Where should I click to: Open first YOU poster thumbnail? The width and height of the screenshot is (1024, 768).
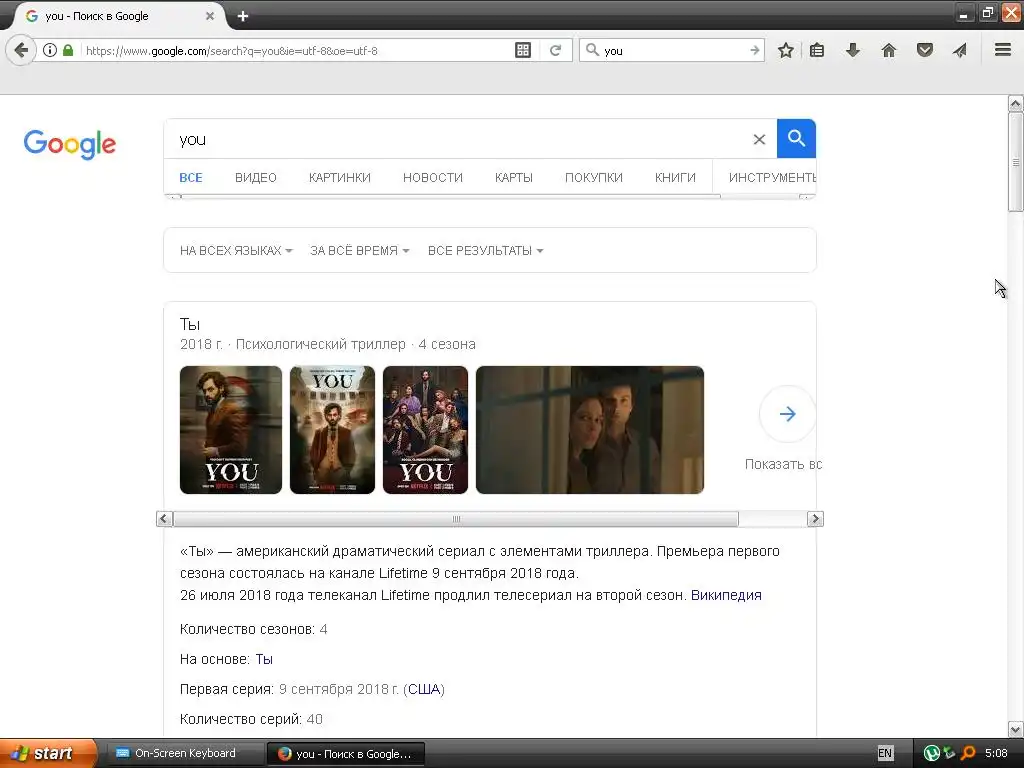[231, 430]
